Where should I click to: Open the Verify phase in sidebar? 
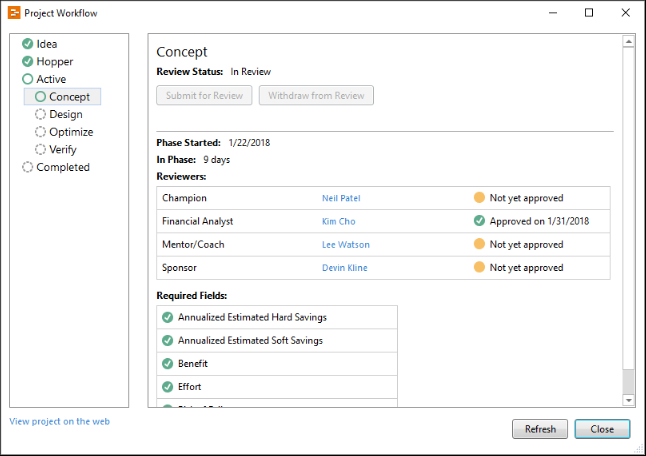(62, 150)
